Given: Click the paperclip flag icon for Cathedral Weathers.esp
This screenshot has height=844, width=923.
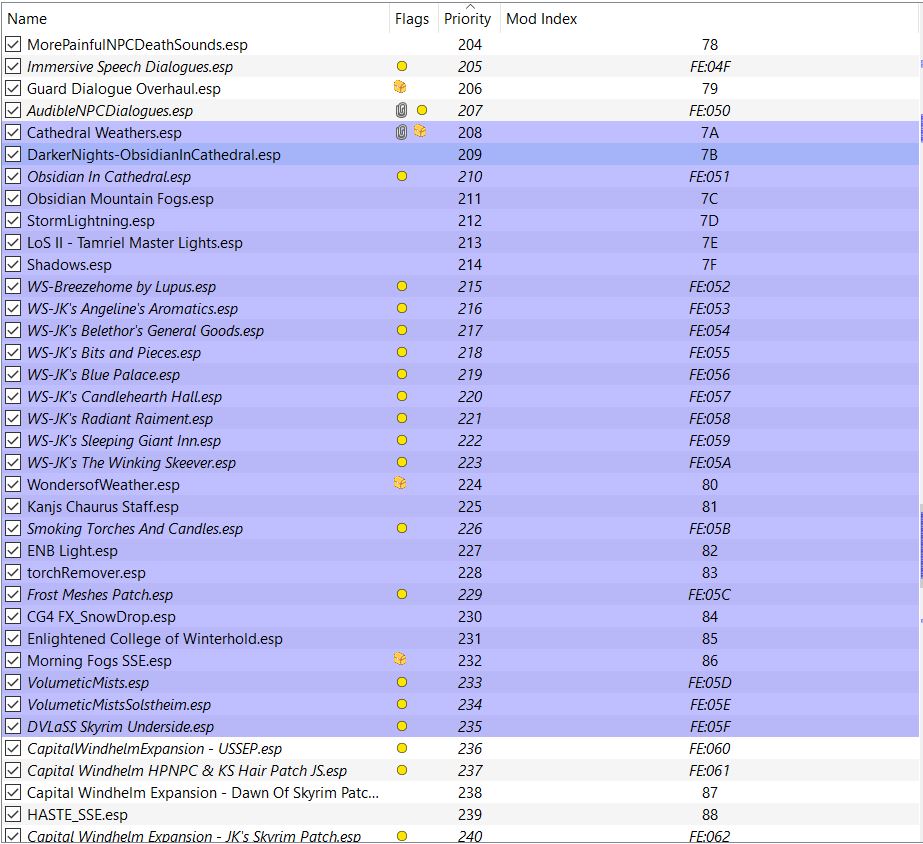Looking at the screenshot, I should coord(401,132).
